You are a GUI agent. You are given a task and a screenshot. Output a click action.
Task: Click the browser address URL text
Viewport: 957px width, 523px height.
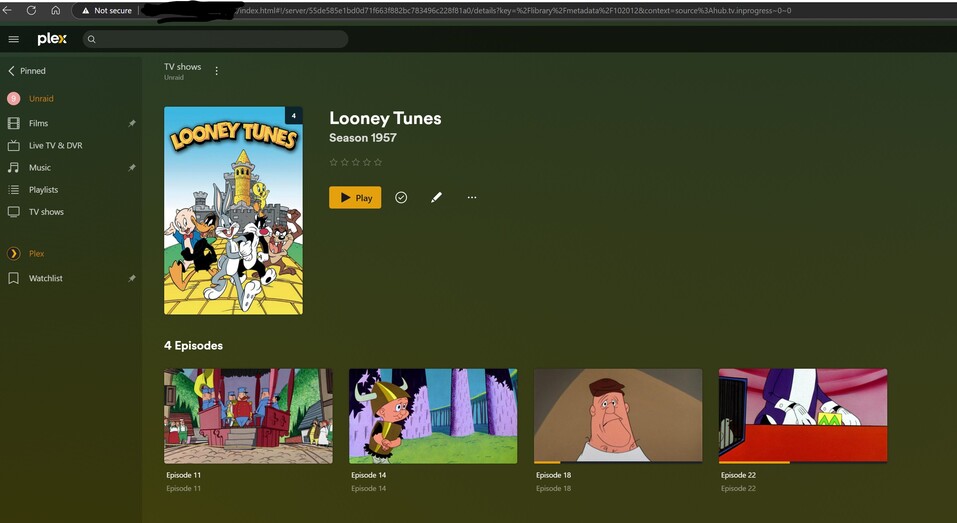tap(513, 10)
